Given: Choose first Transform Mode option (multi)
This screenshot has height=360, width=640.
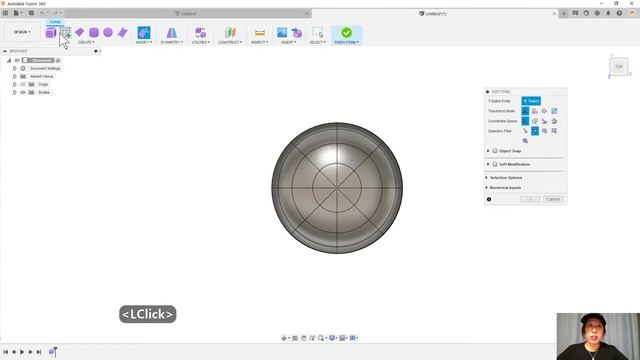Looking at the screenshot, I should pyautogui.click(x=525, y=111).
